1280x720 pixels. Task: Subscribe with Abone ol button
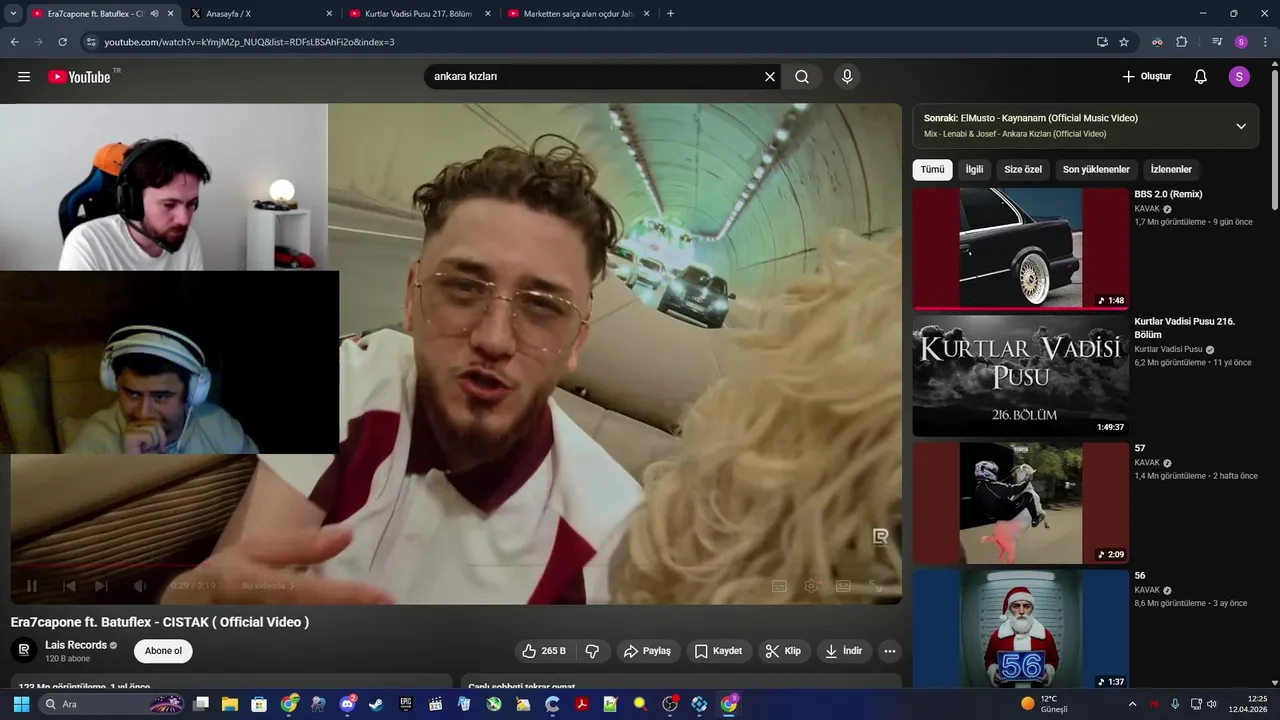pyautogui.click(x=164, y=651)
